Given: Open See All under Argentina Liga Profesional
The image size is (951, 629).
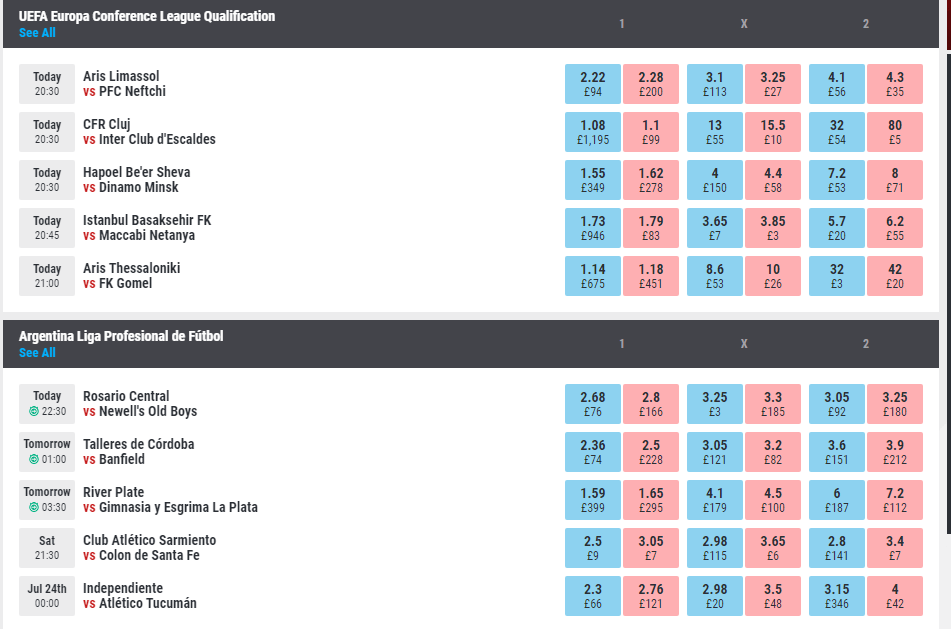Looking at the screenshot, I should tap(37, 353).
